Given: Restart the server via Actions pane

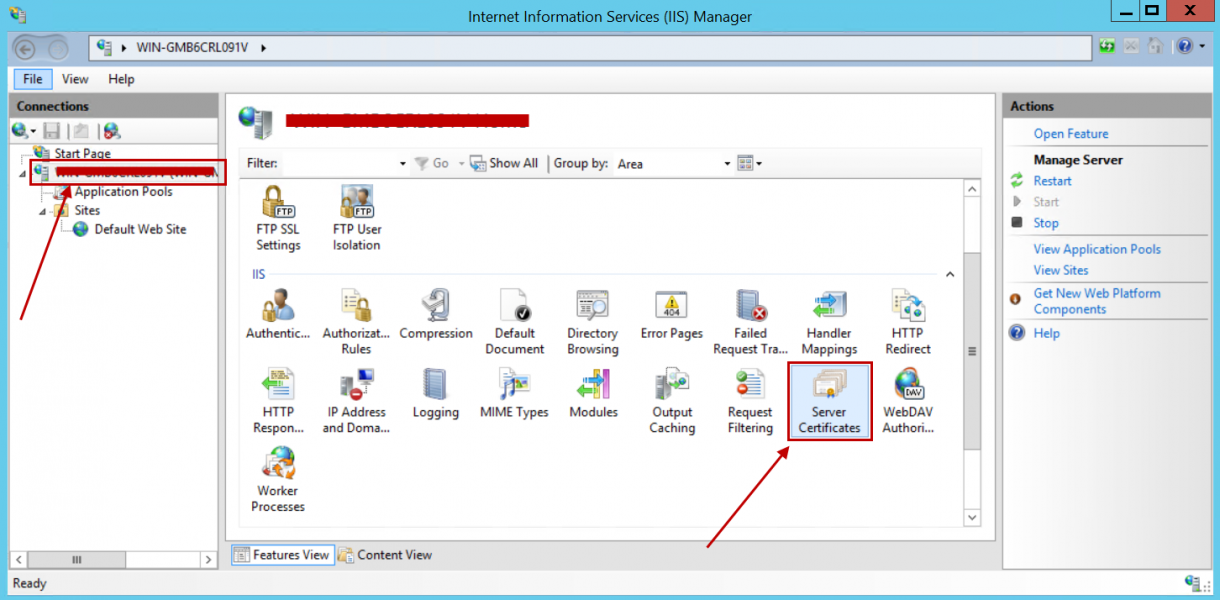Looking at the screenshot, I should coord(1053,181).
